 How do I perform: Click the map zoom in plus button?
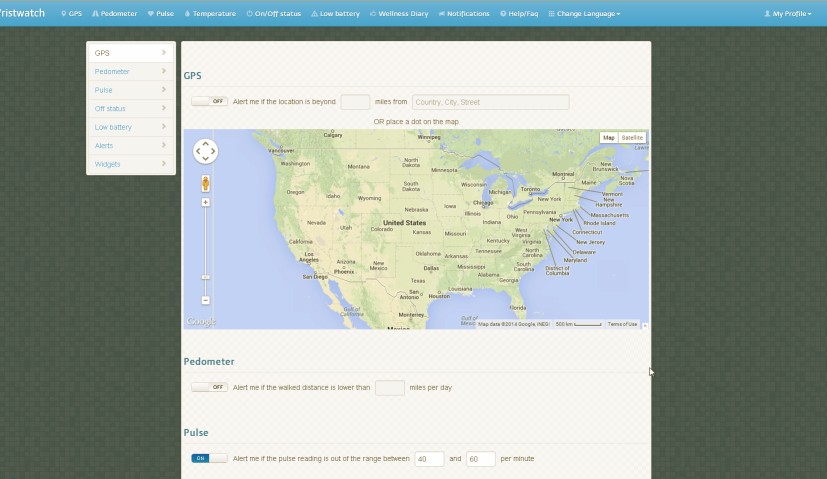tap(206, 203)
